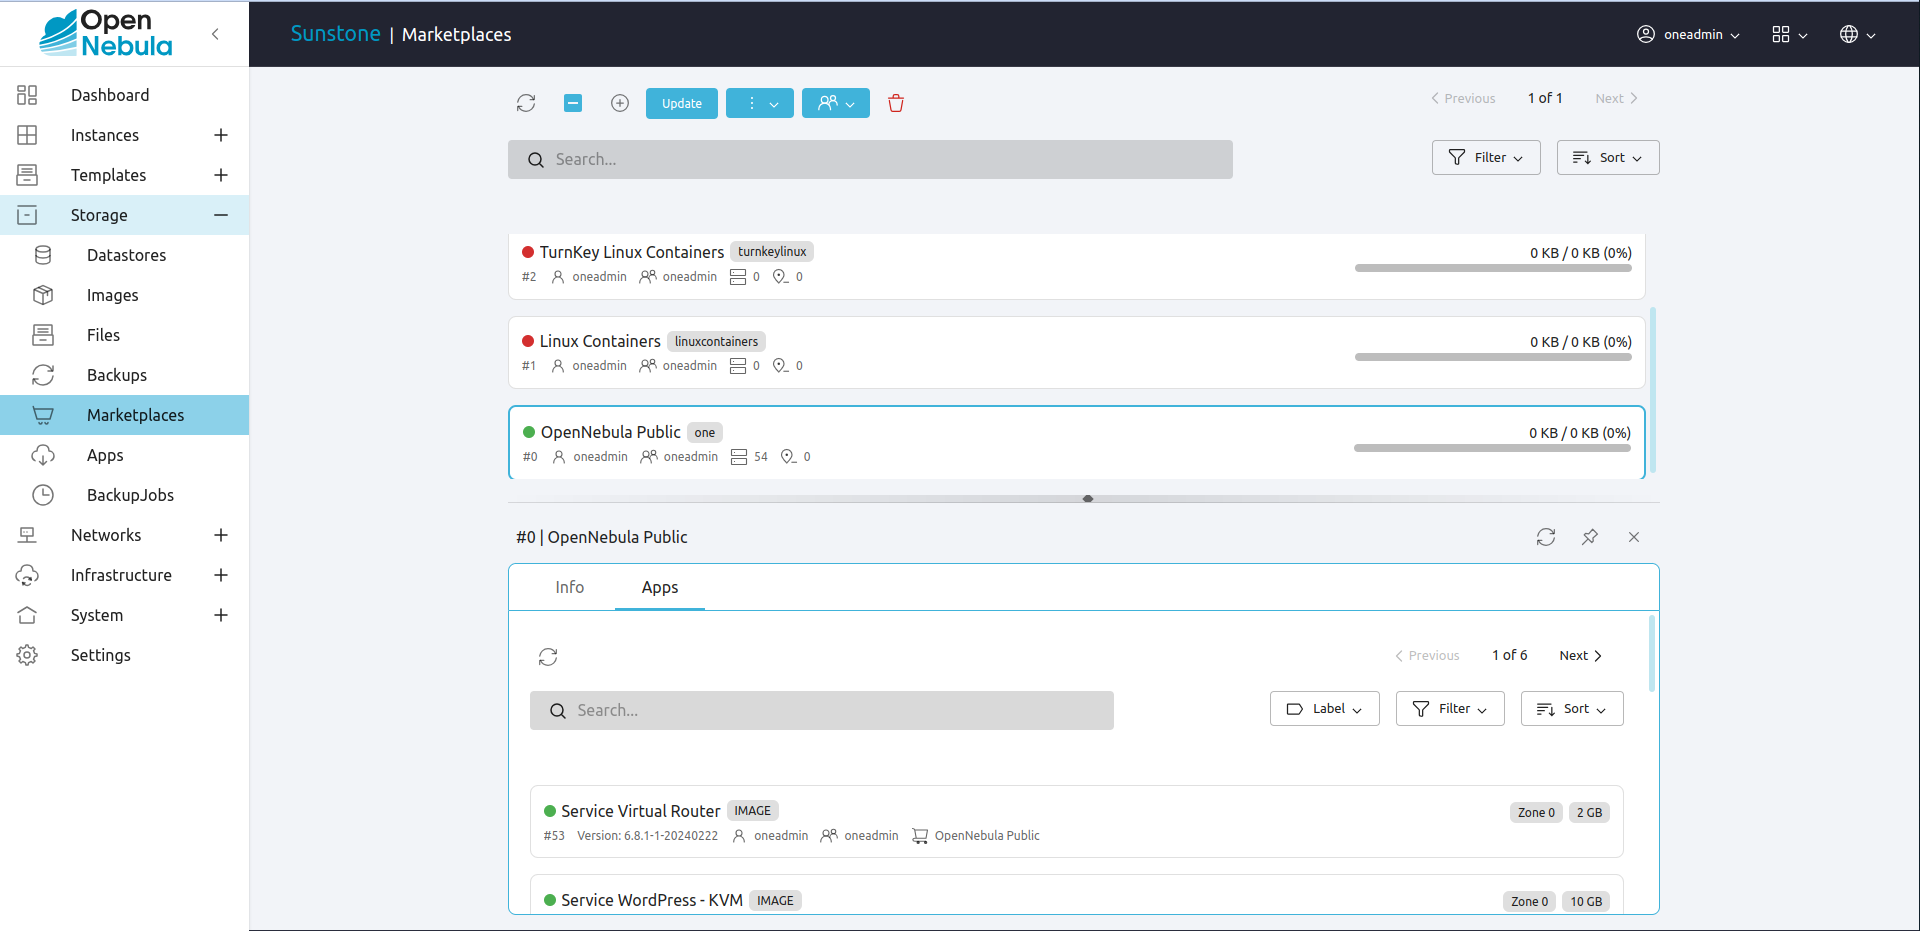Close the OpenNebula Public detail panel
Screen dimensions: 1920x931
1634,537
